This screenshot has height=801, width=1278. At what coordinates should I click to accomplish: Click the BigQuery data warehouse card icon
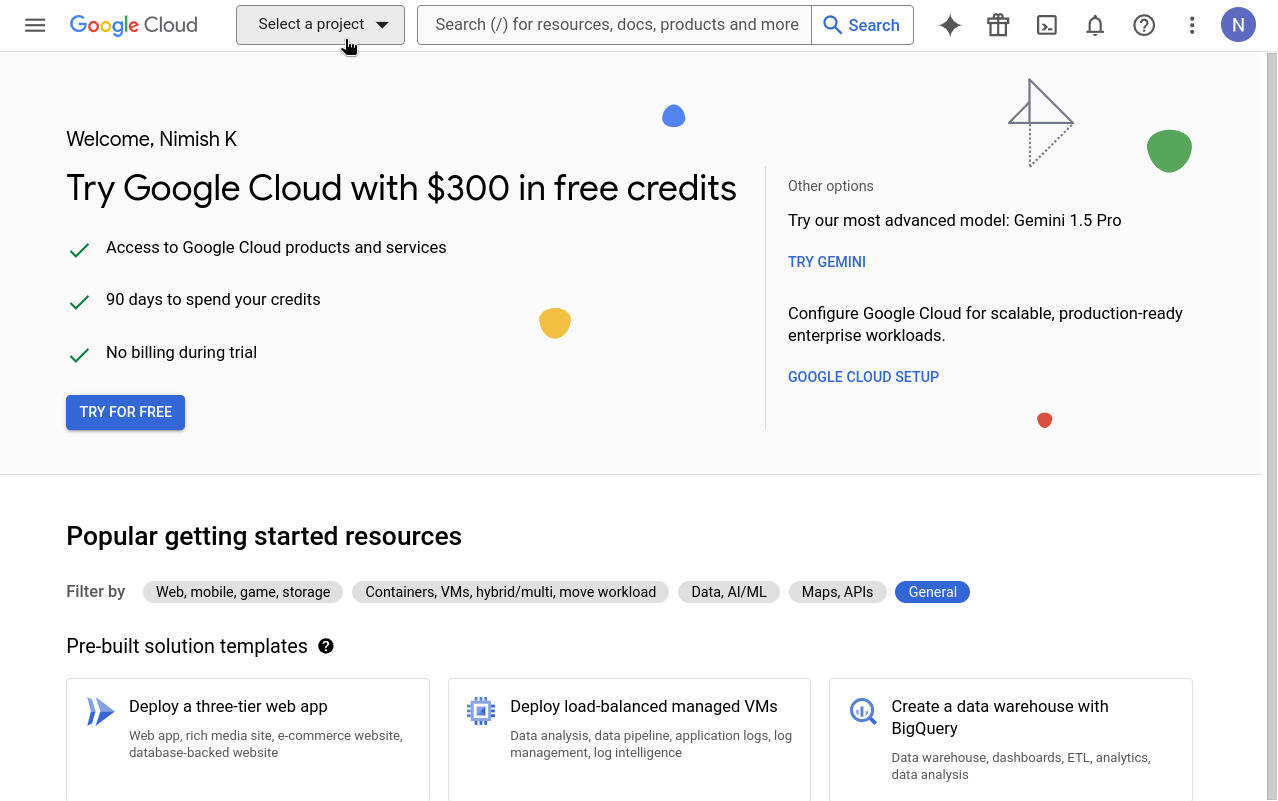[862, 711]
